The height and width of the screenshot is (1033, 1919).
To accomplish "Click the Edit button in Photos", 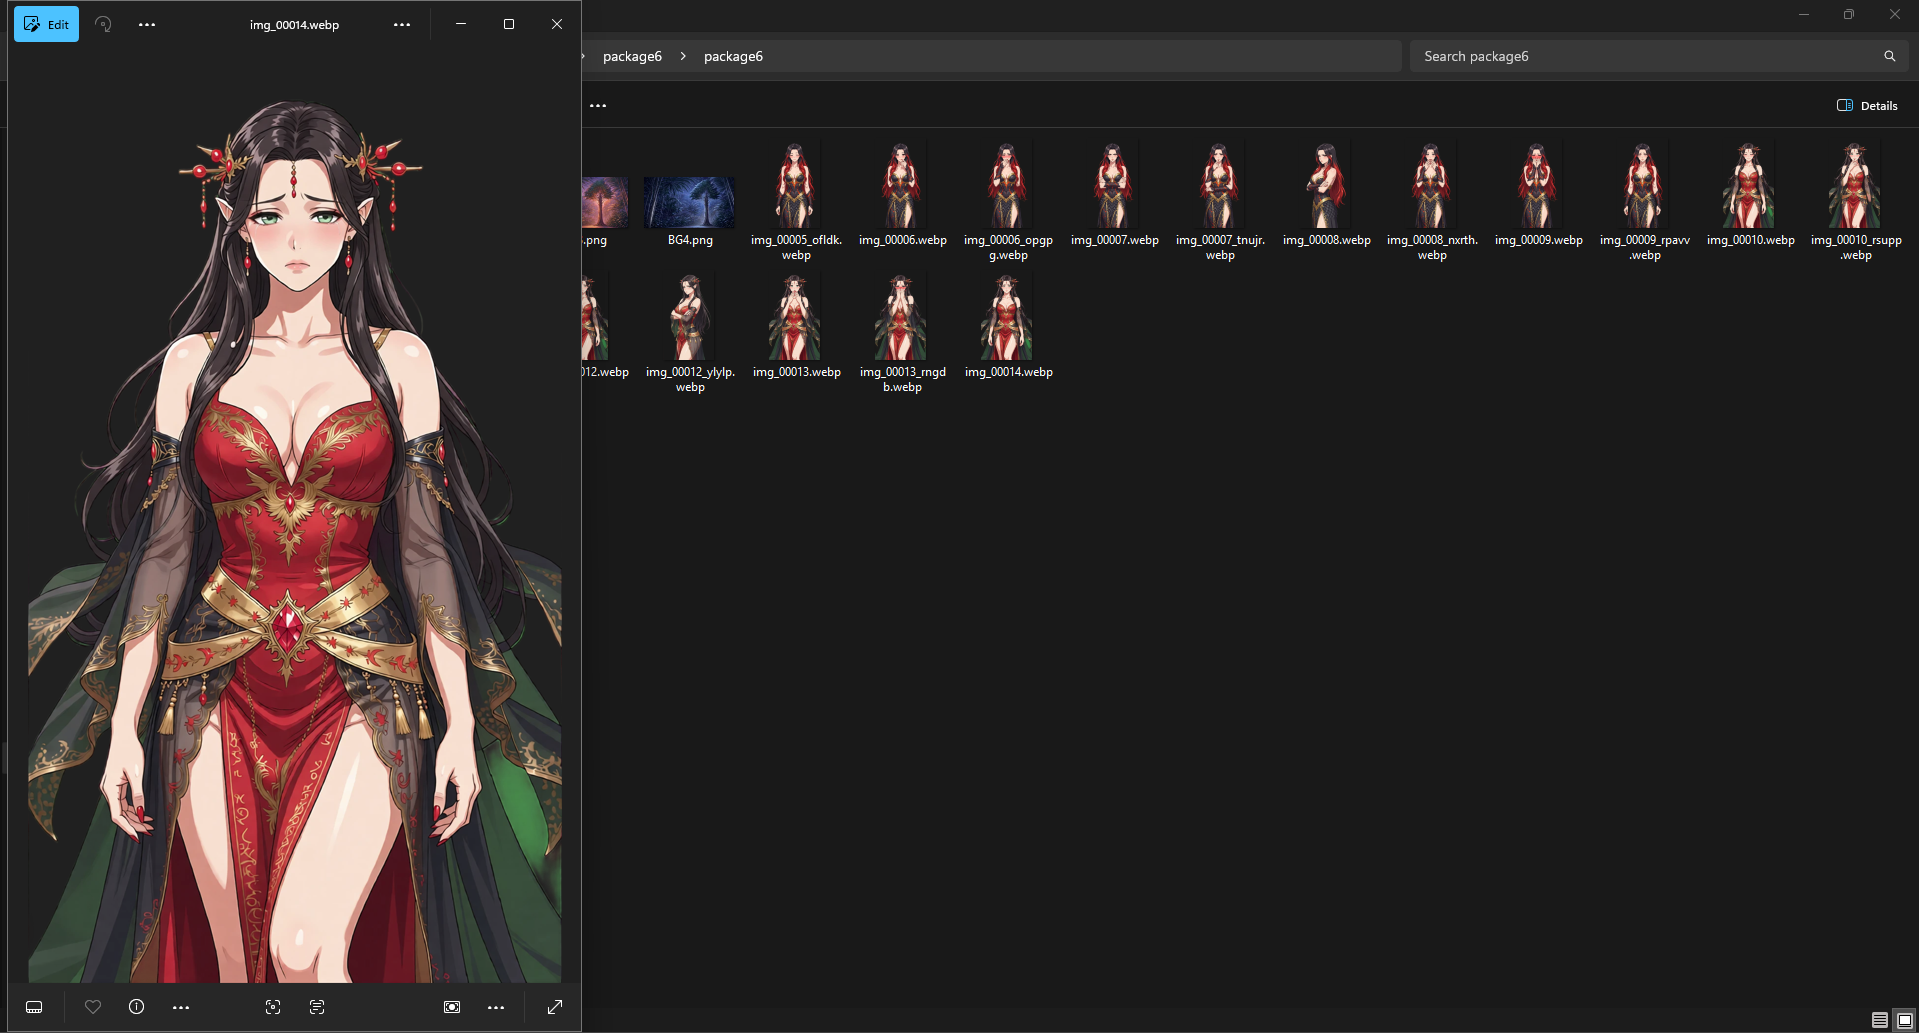I will tap(46, 24).
